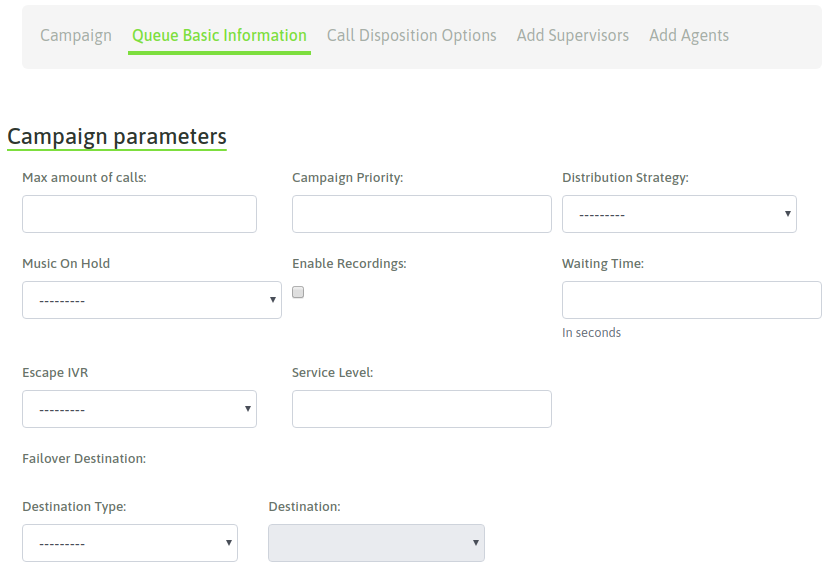Click the Music On Hold dropdown arrow

(273, 300)
